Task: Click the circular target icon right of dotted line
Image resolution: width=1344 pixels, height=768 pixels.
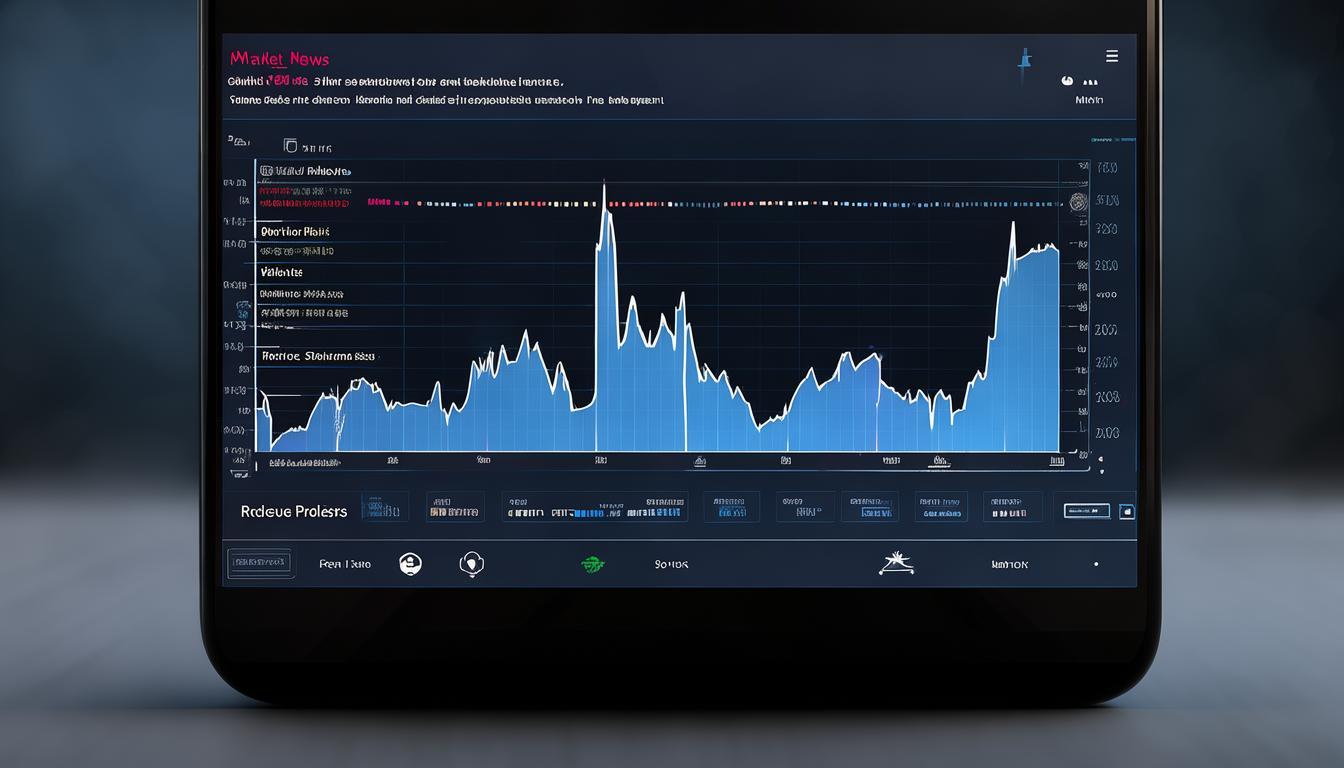Action: click(1078, 202)
